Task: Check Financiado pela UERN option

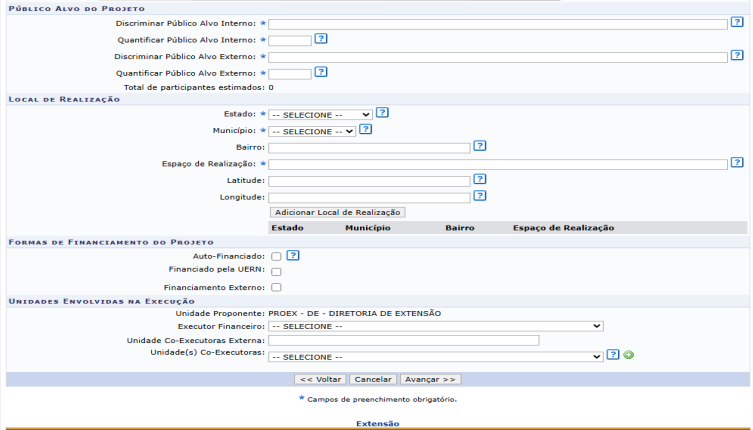Action: pyautogui.click(x=276, y=272)
